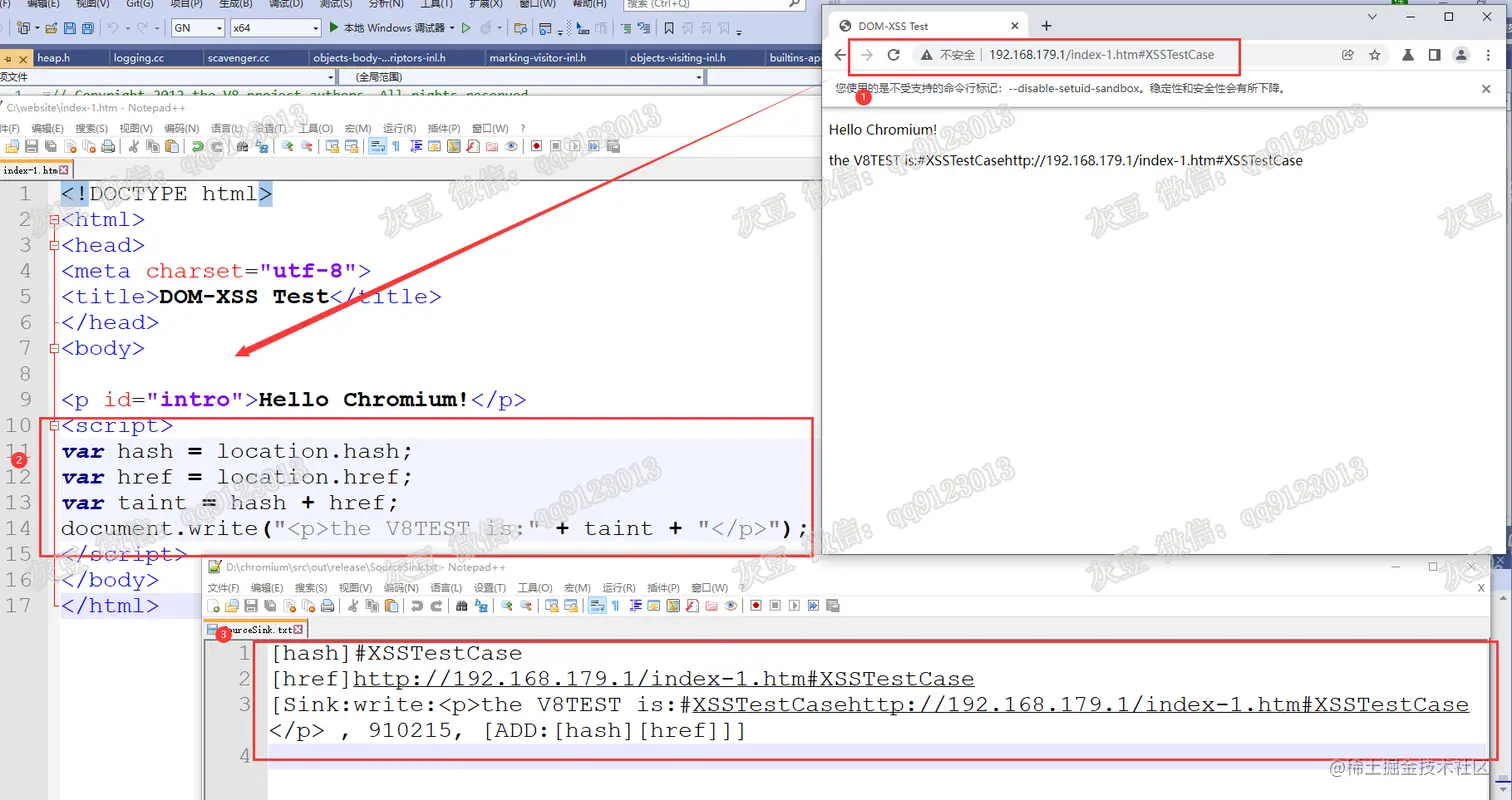Click monitoring eye icon in SourceSink.txt Notepad++
The image size is (1512, 800).
pos(730,606)
